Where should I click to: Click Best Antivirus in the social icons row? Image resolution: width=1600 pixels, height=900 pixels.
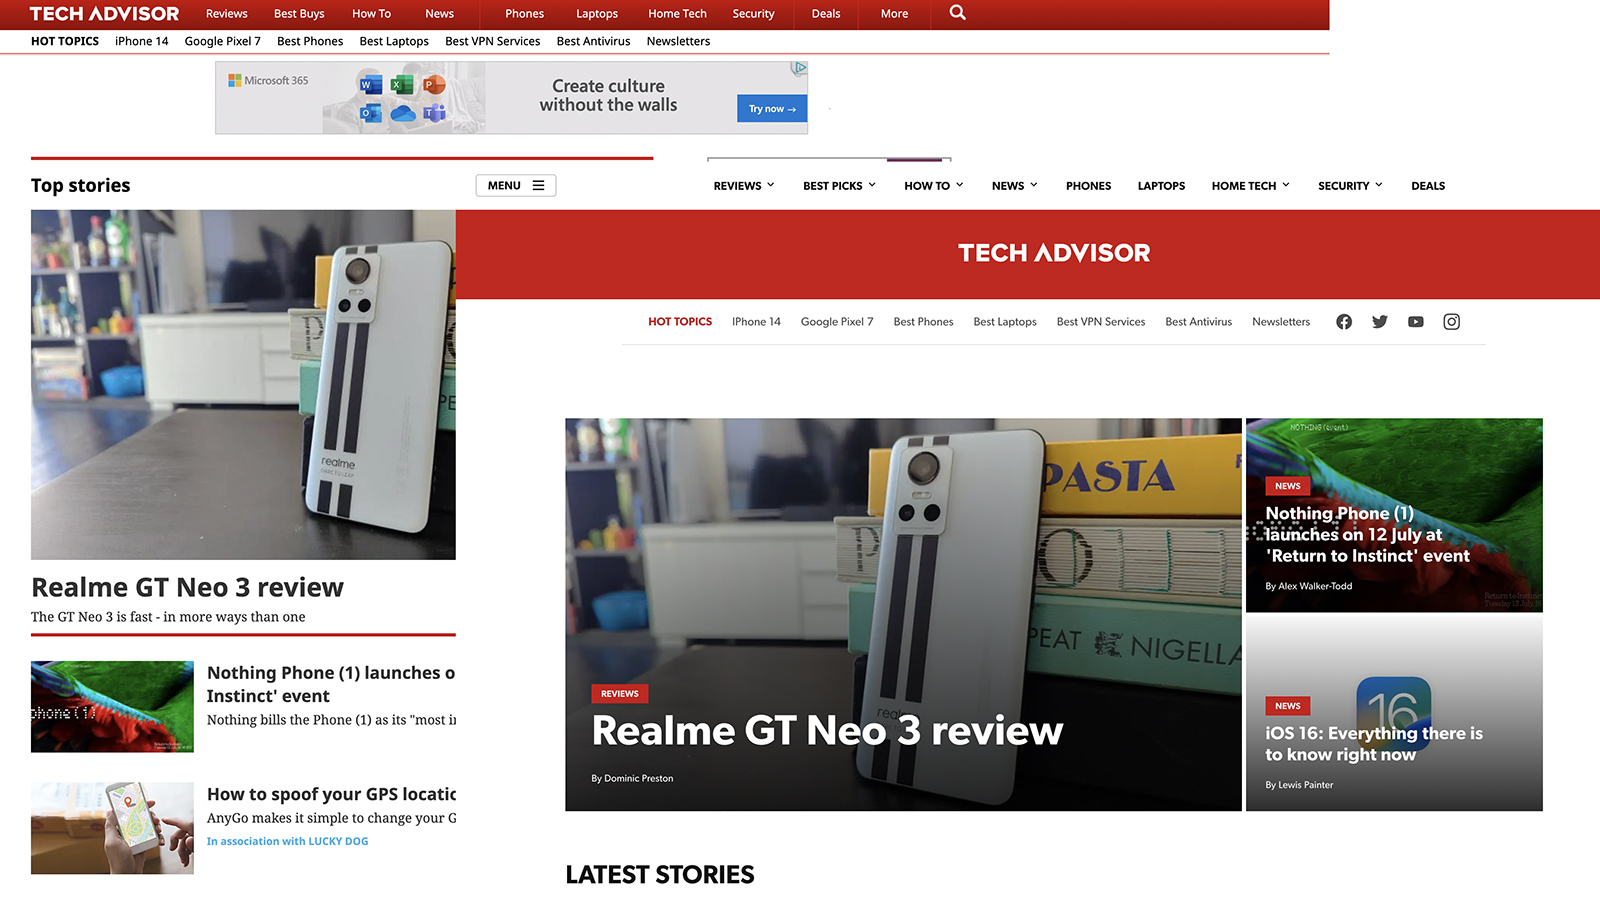pyautogui.click(x=1198, y=322)
